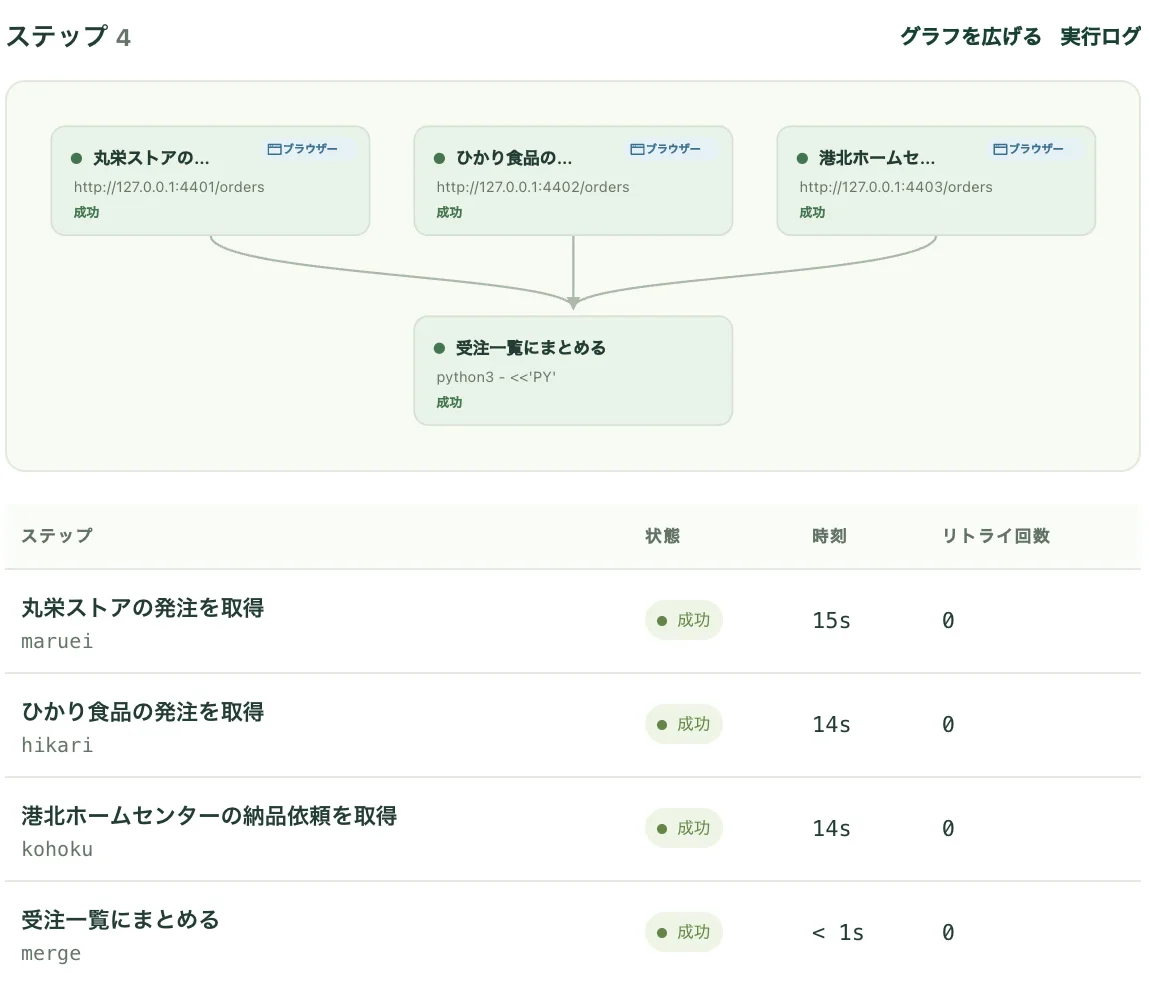The image size is (1150, 1000).
Task: Click URL http://127.0.0.1:4402/orders
Action: click(532, 187)
